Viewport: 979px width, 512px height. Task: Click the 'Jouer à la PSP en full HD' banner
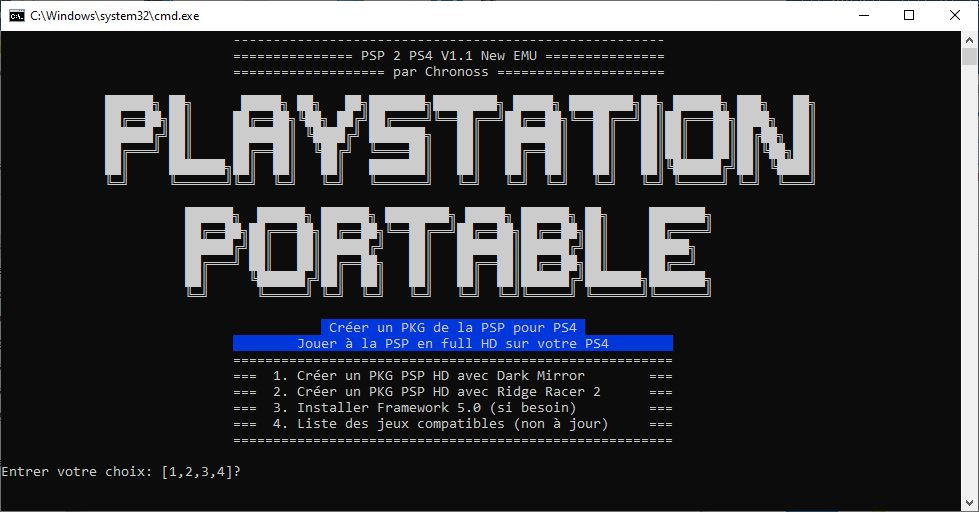(x=452, y=344)
